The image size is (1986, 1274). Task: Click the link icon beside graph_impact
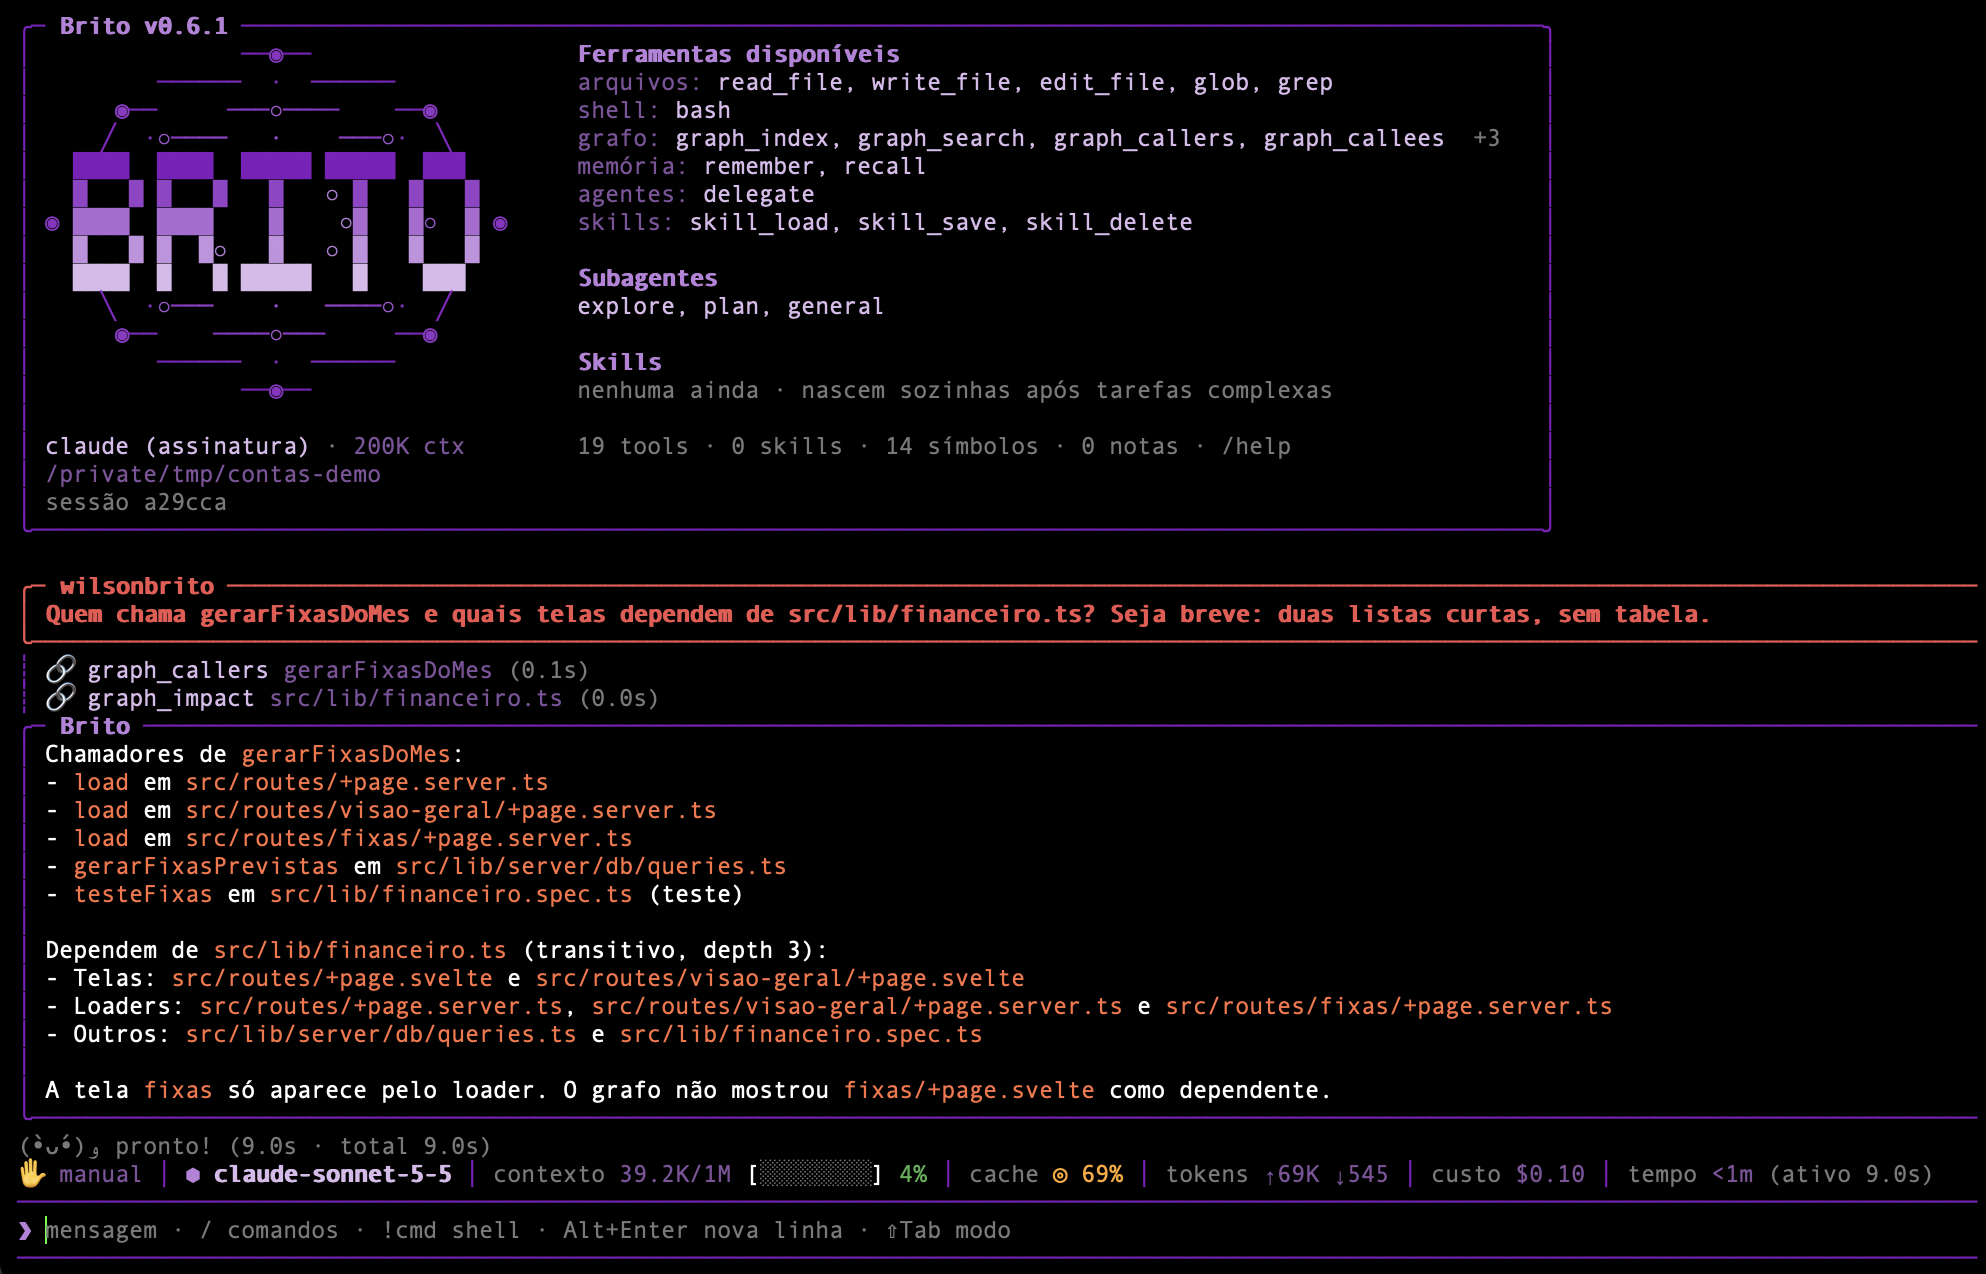click(61, 697)
